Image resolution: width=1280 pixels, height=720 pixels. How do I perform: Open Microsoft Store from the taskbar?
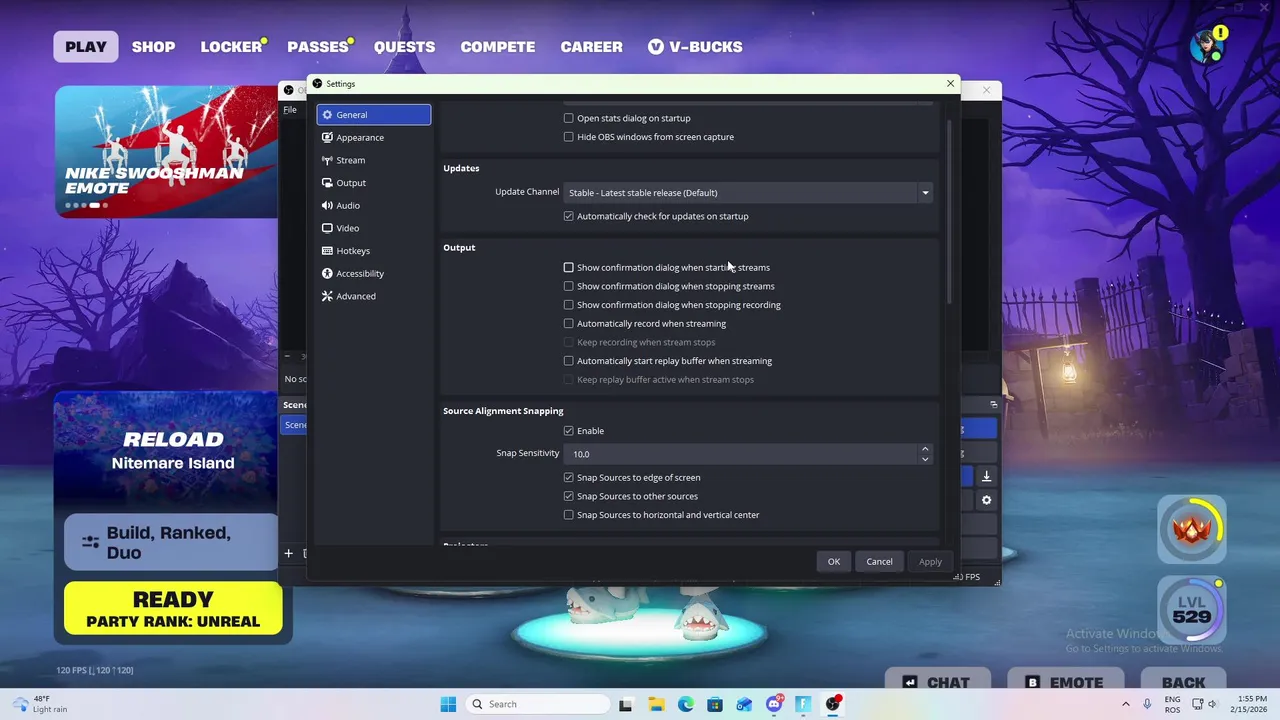[715, 704]
